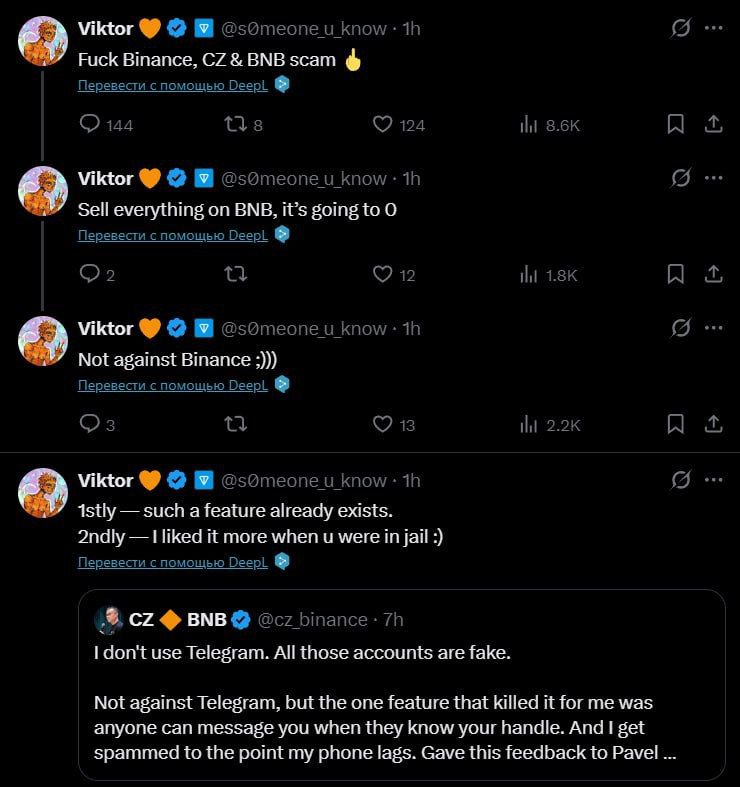Open three-dot menu on 'Sell everything' tweet

coord(713,178)
